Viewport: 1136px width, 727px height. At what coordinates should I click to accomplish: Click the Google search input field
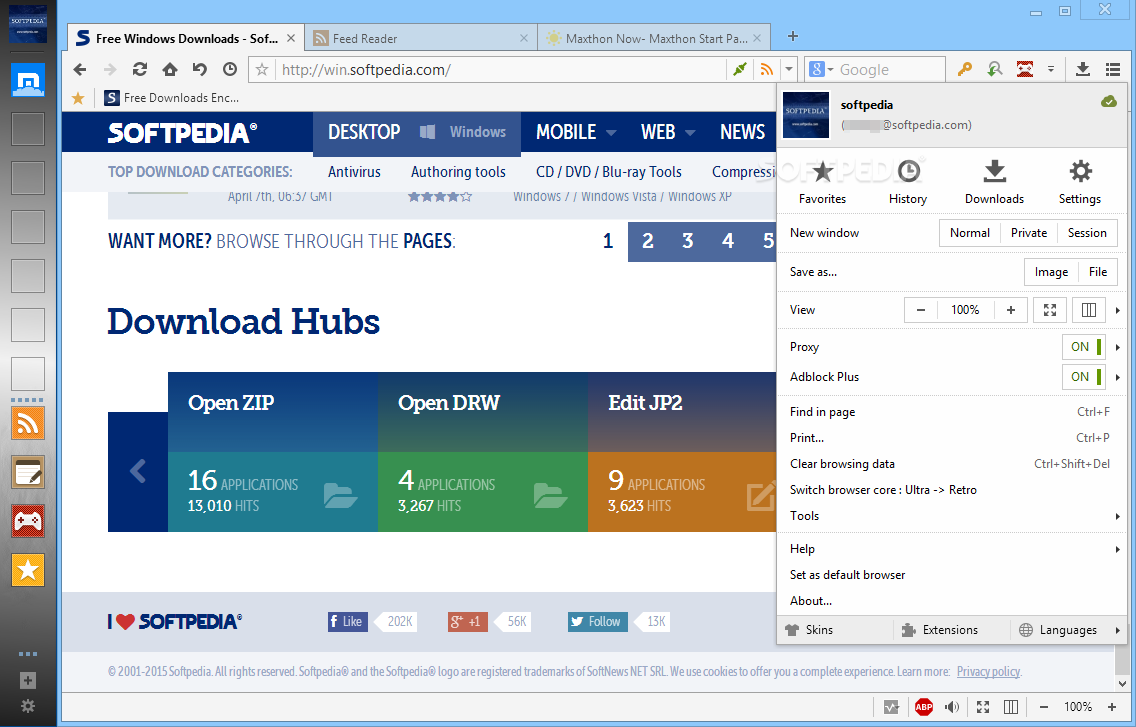890,70
